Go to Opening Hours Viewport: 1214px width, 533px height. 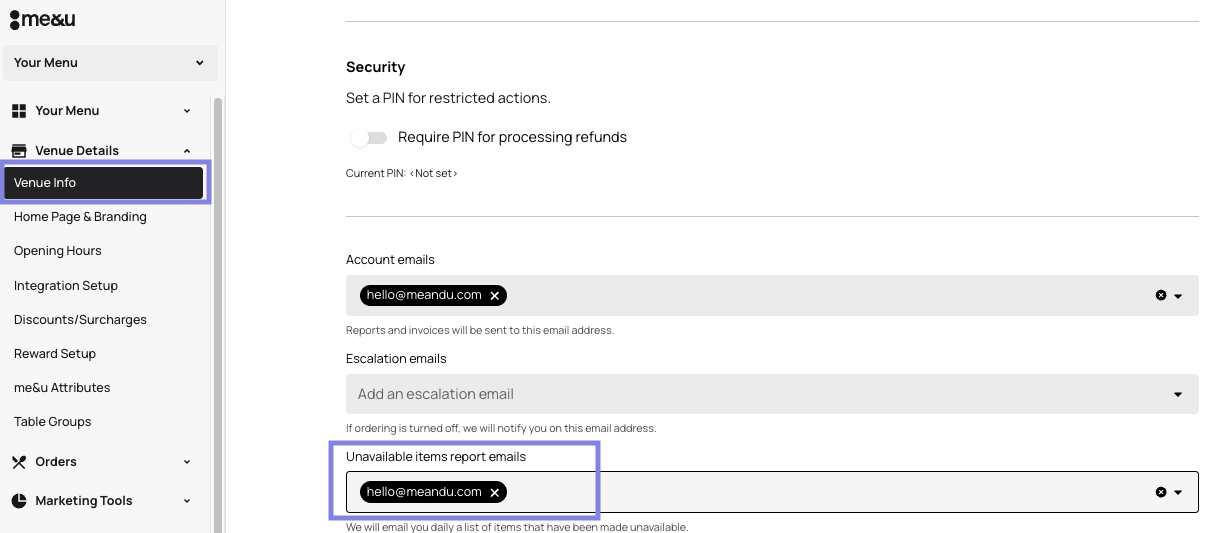click(x=58, y=251)
